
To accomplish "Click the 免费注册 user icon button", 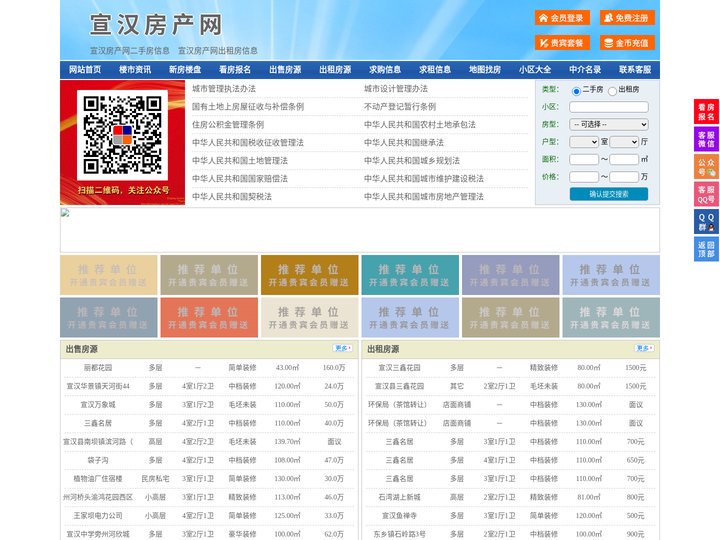I will 627,18.
